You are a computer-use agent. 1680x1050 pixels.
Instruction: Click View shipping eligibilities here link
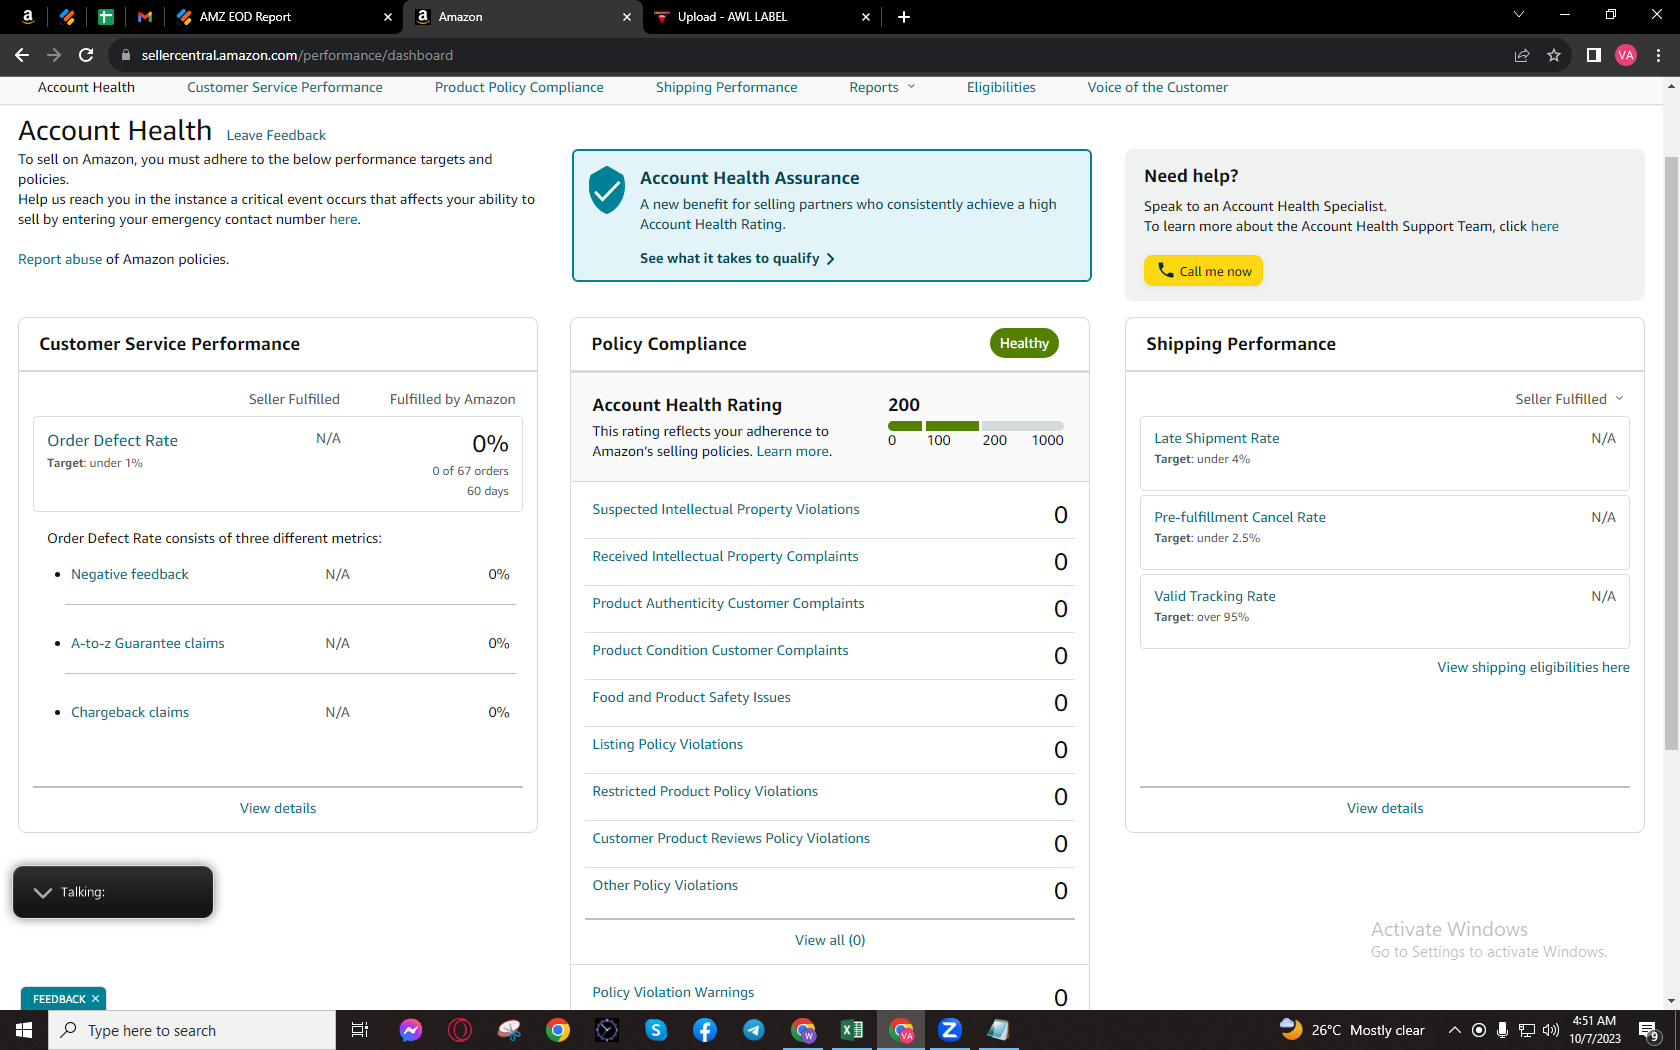pos(1534,667)
